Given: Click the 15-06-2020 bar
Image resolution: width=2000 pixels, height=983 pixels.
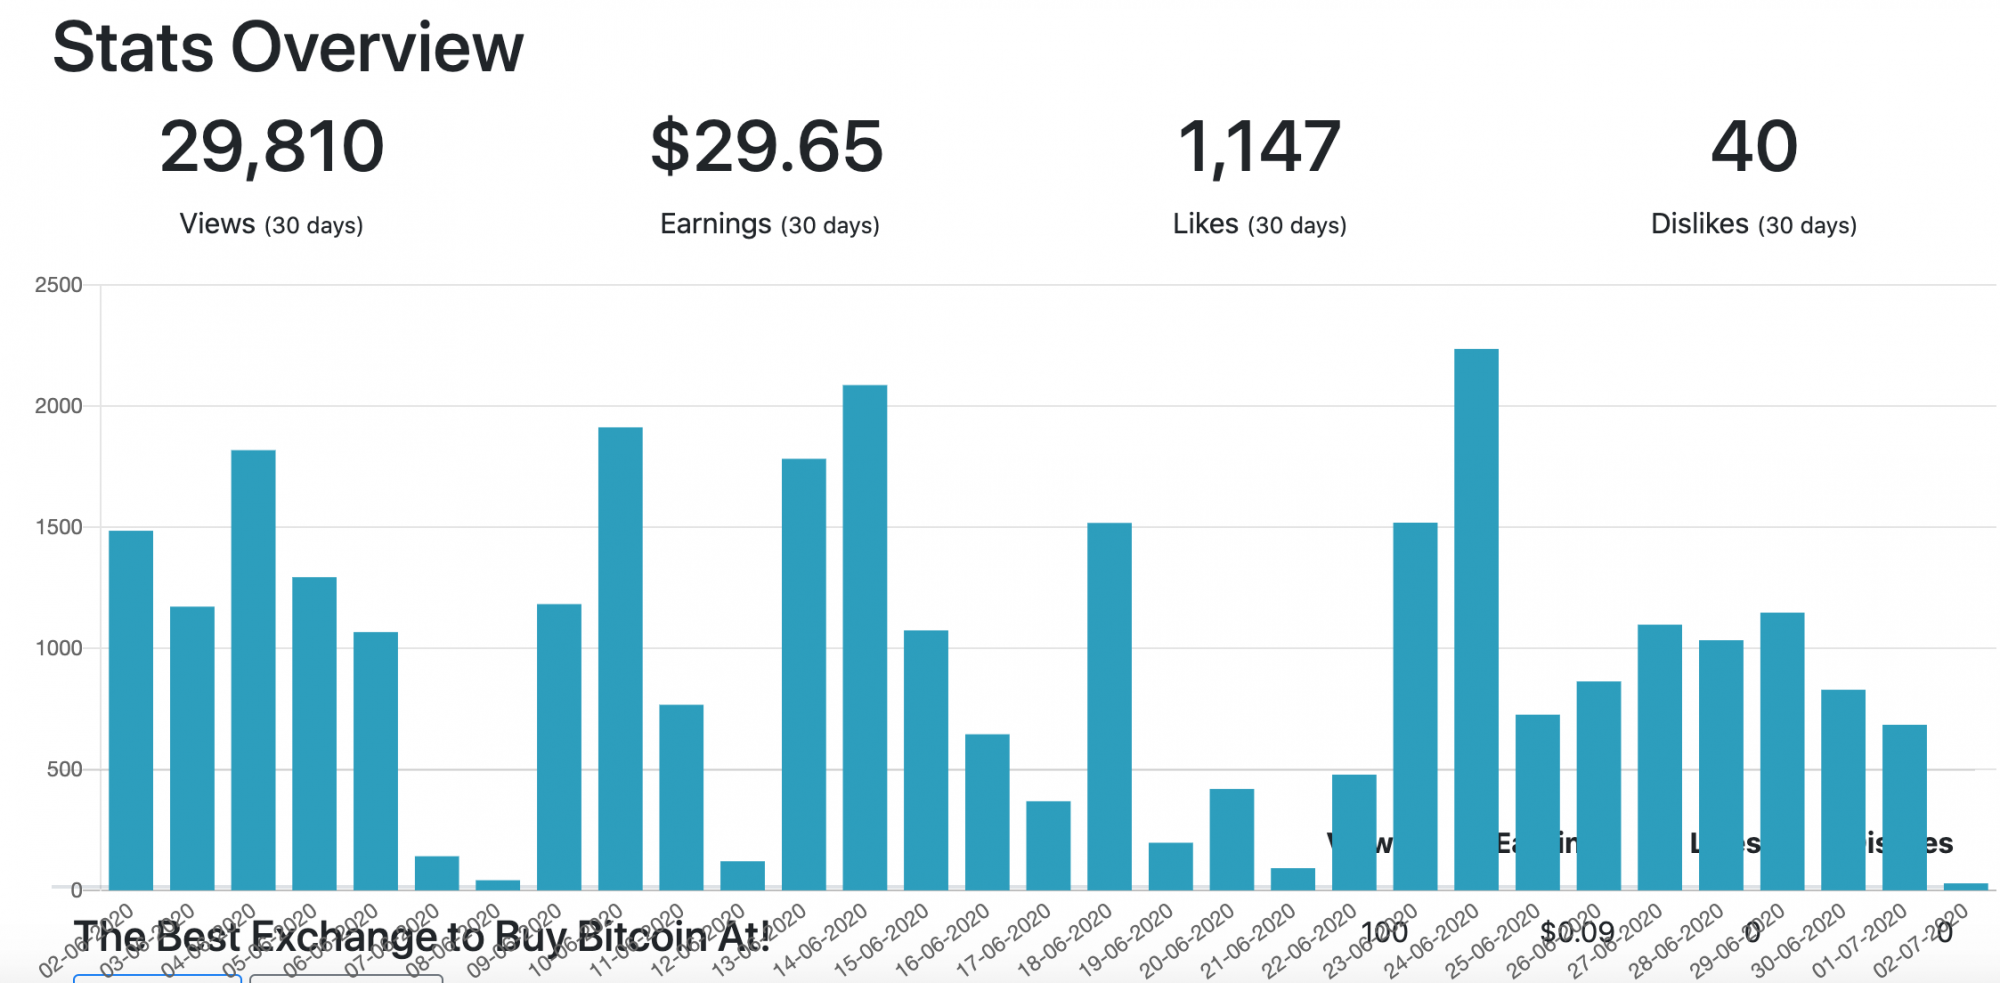Looking at the screenshot, I should point(926,760).
